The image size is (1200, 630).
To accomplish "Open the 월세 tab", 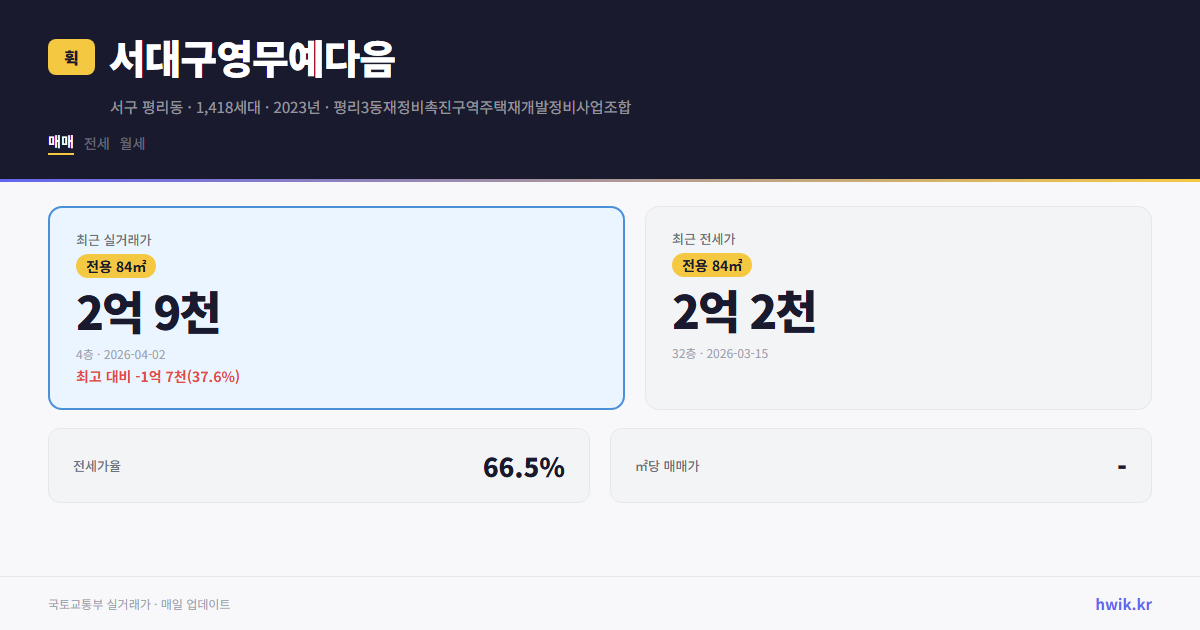I will 131,144.
